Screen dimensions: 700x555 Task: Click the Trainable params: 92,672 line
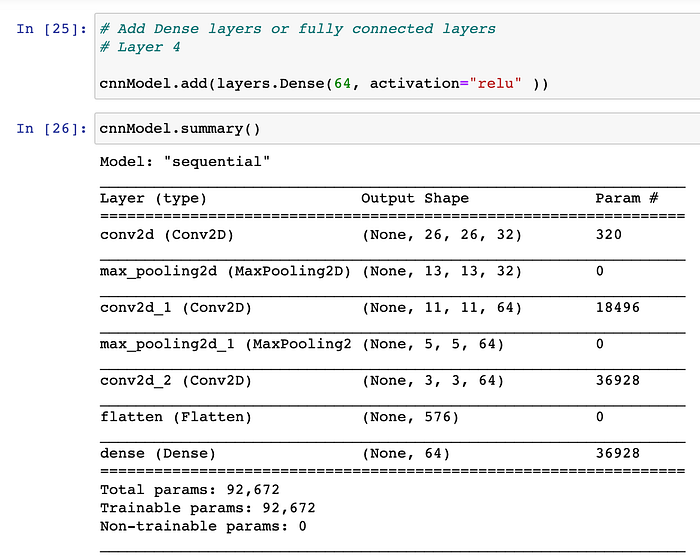pos(208,508)
